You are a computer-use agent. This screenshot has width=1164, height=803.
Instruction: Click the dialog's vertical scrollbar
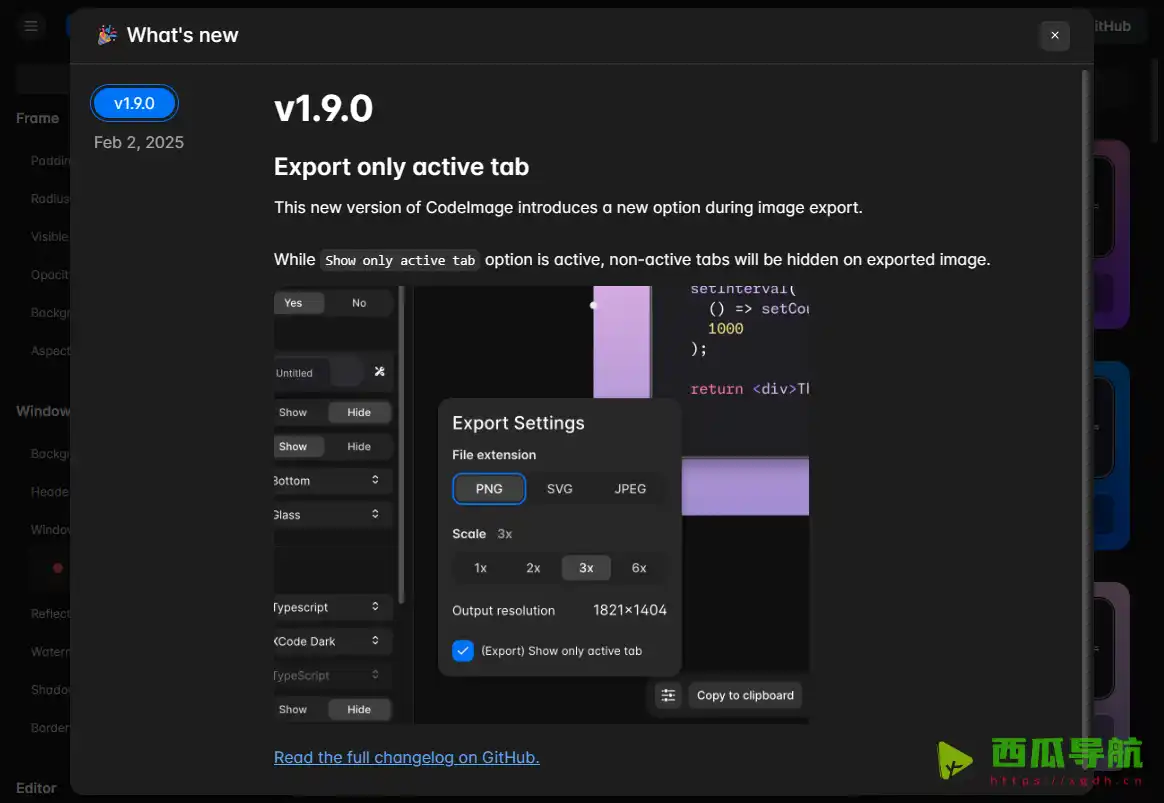coord(1085,400)
